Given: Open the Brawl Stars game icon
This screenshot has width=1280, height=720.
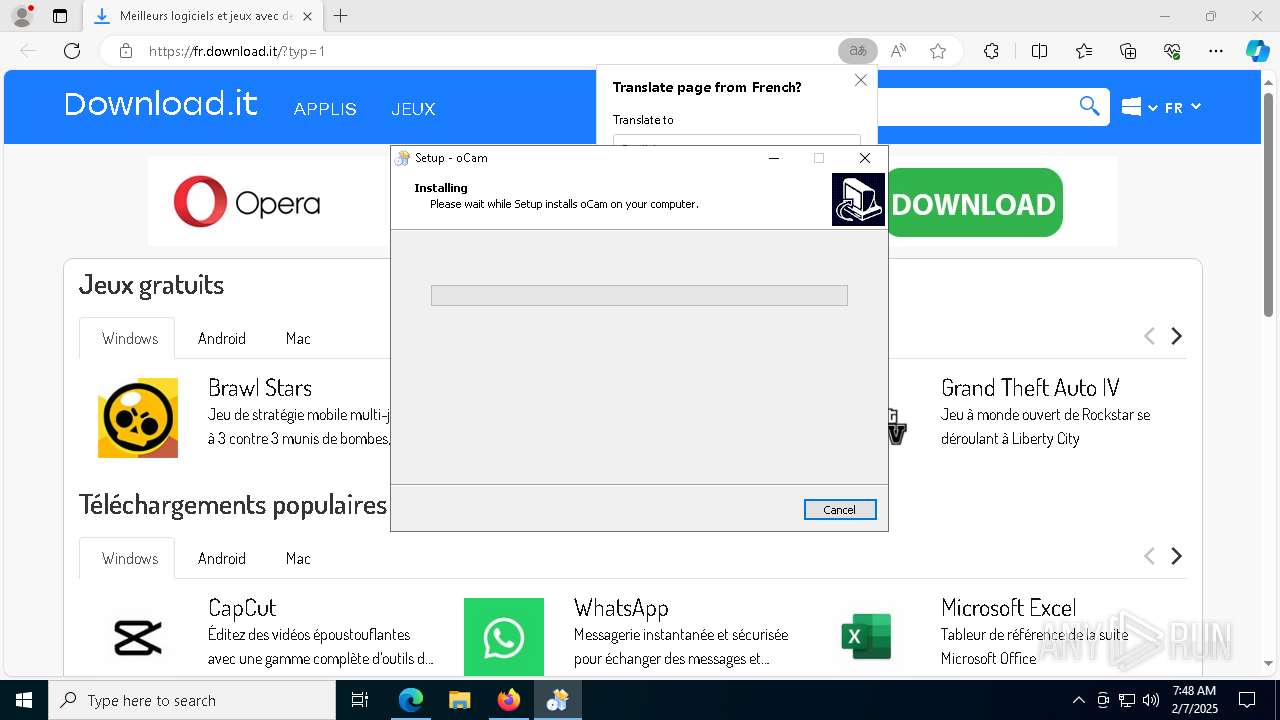Looking at the screenshot, I should pyautogui.click(x=138, y=418).
